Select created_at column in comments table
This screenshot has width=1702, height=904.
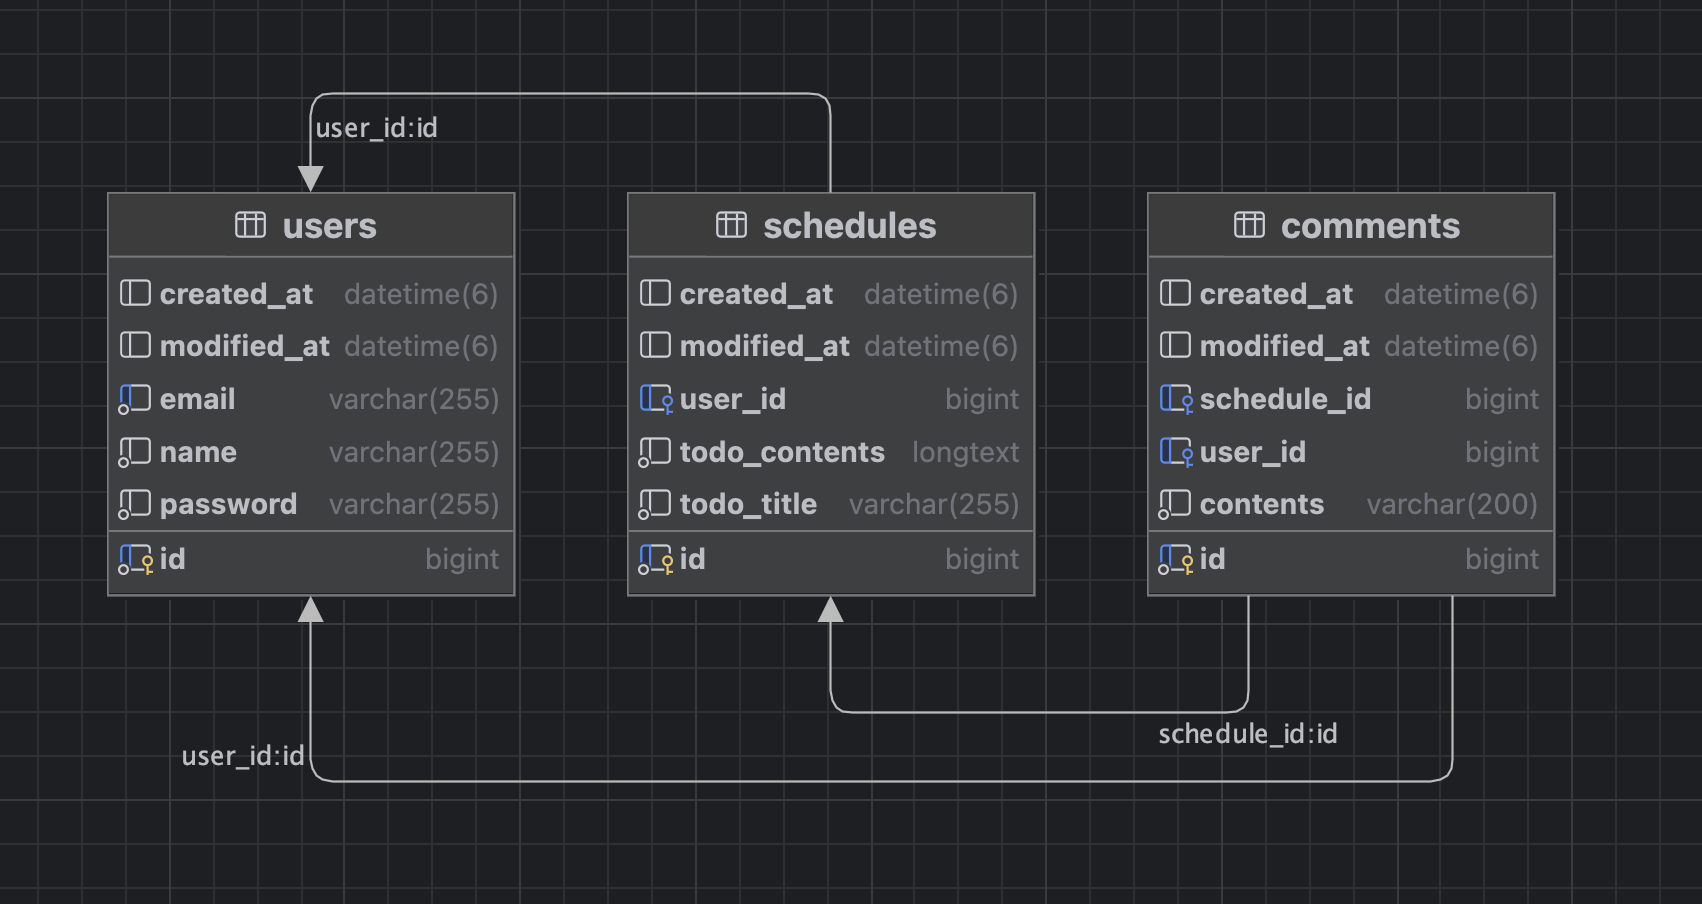pos(1351,293)
